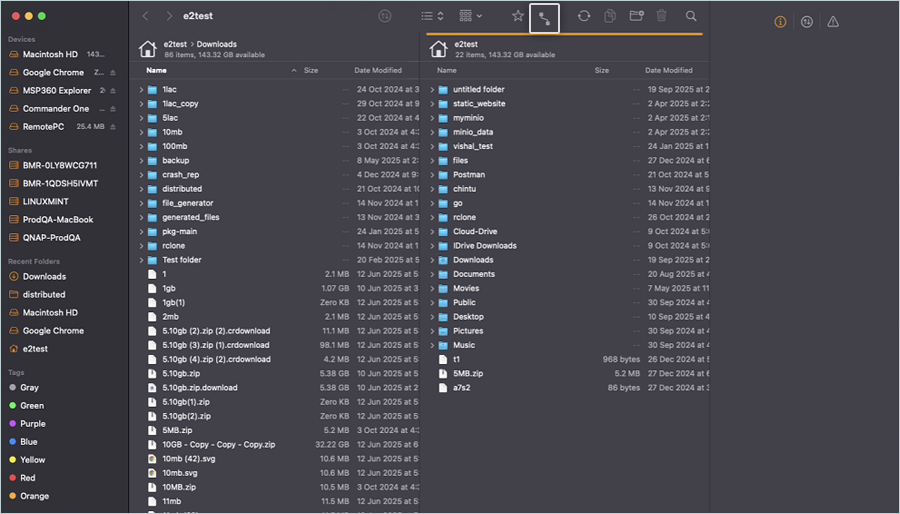Sort left pane by Name column
900x514 pixels.
[157, 71]
